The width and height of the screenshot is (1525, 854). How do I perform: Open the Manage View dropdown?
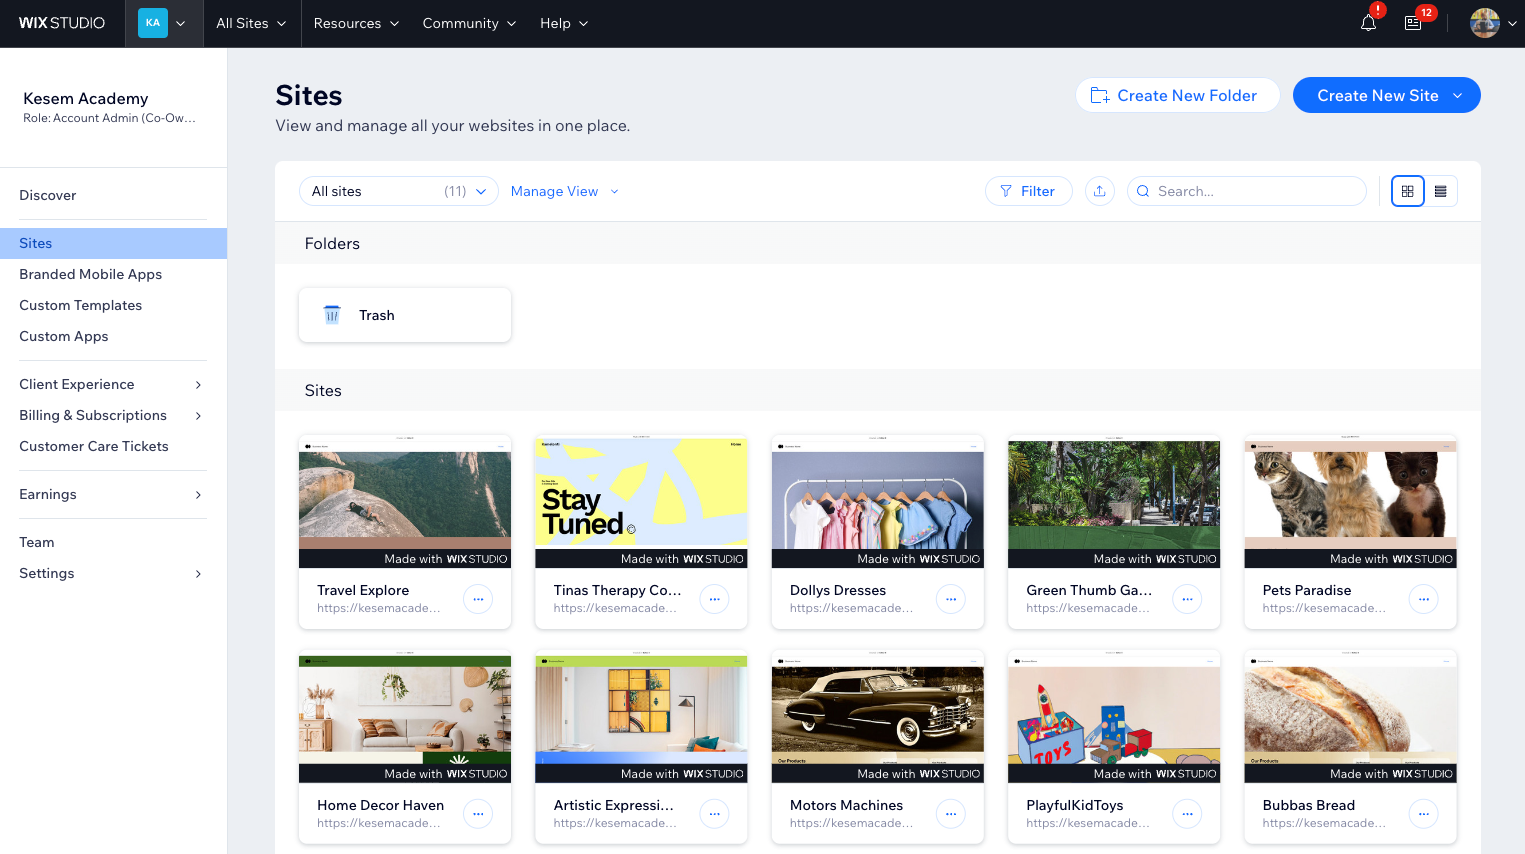point(564,191)
